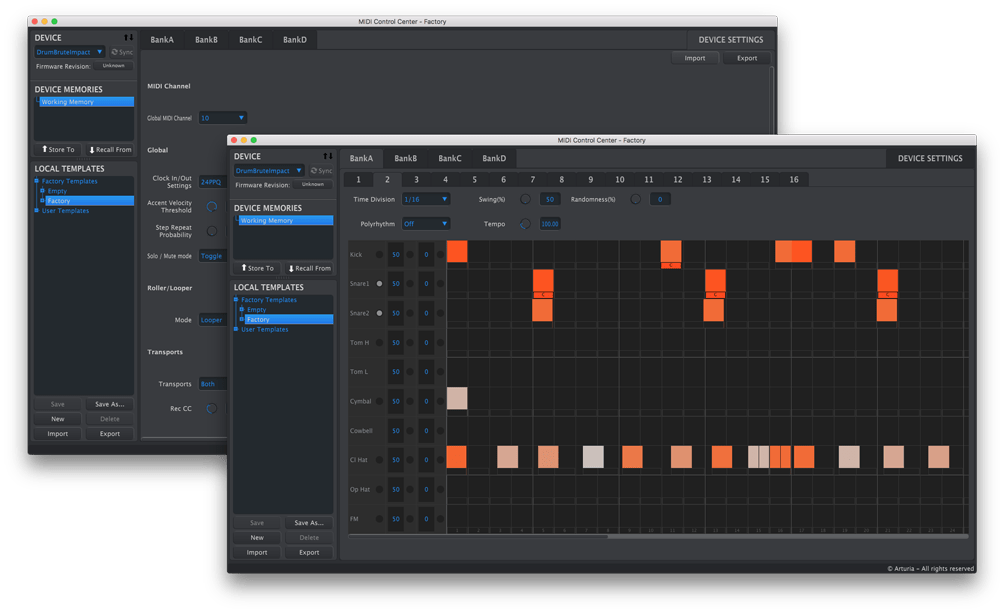Viewport: 1000px width, 609px height.
Task: Click the New button in front window
Action: (257, 538)
